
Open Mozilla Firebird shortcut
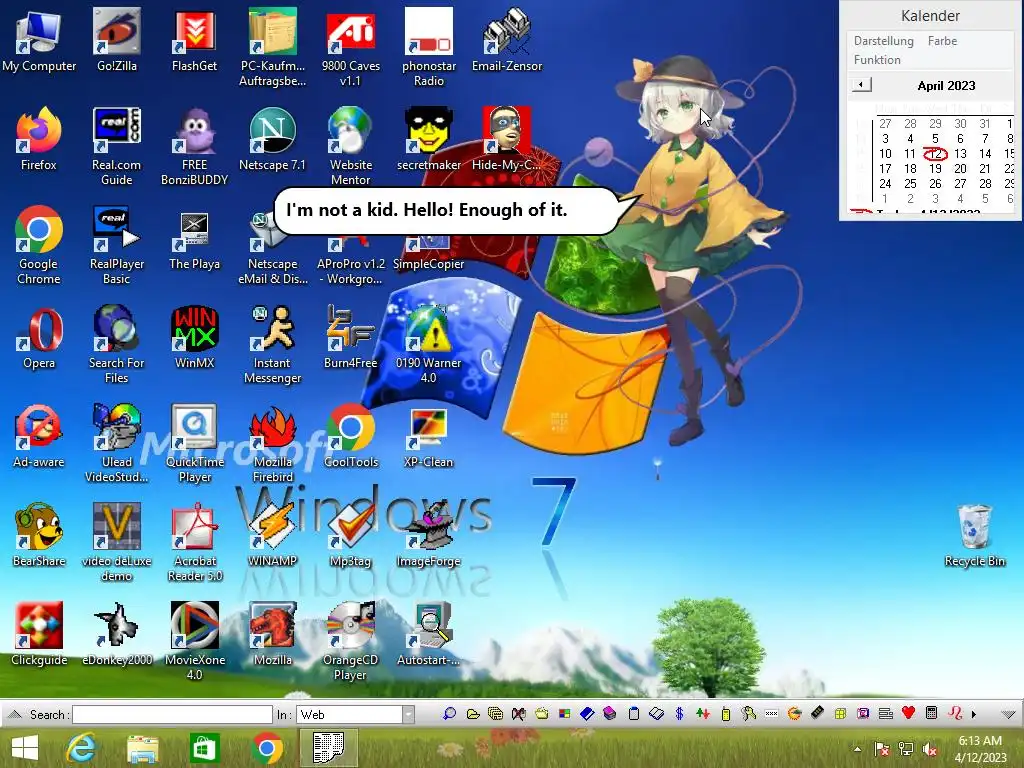click(272, 444)
